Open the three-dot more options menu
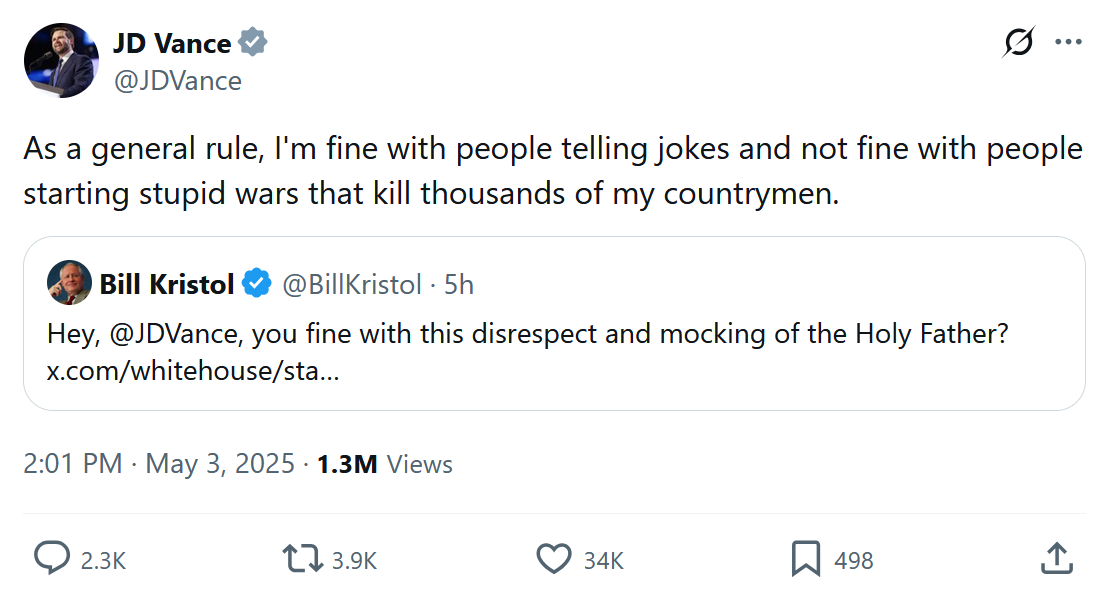Image resolution: width=1108 pixels, height=596 pixels. coord(1068,43)
